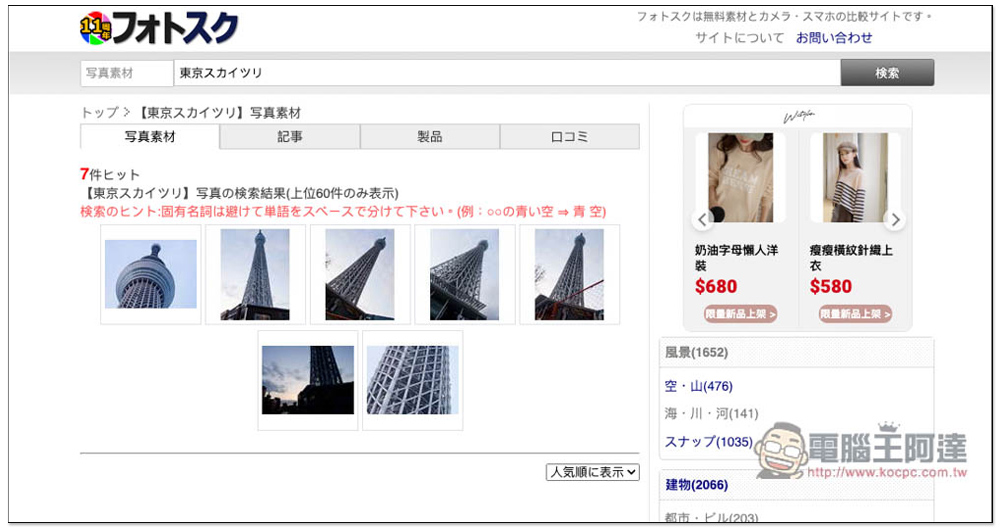This screenshot has width=1000, height=529.
Task: Click the 検索 search button
Action: pyautogui.click(x=887, y=73)
